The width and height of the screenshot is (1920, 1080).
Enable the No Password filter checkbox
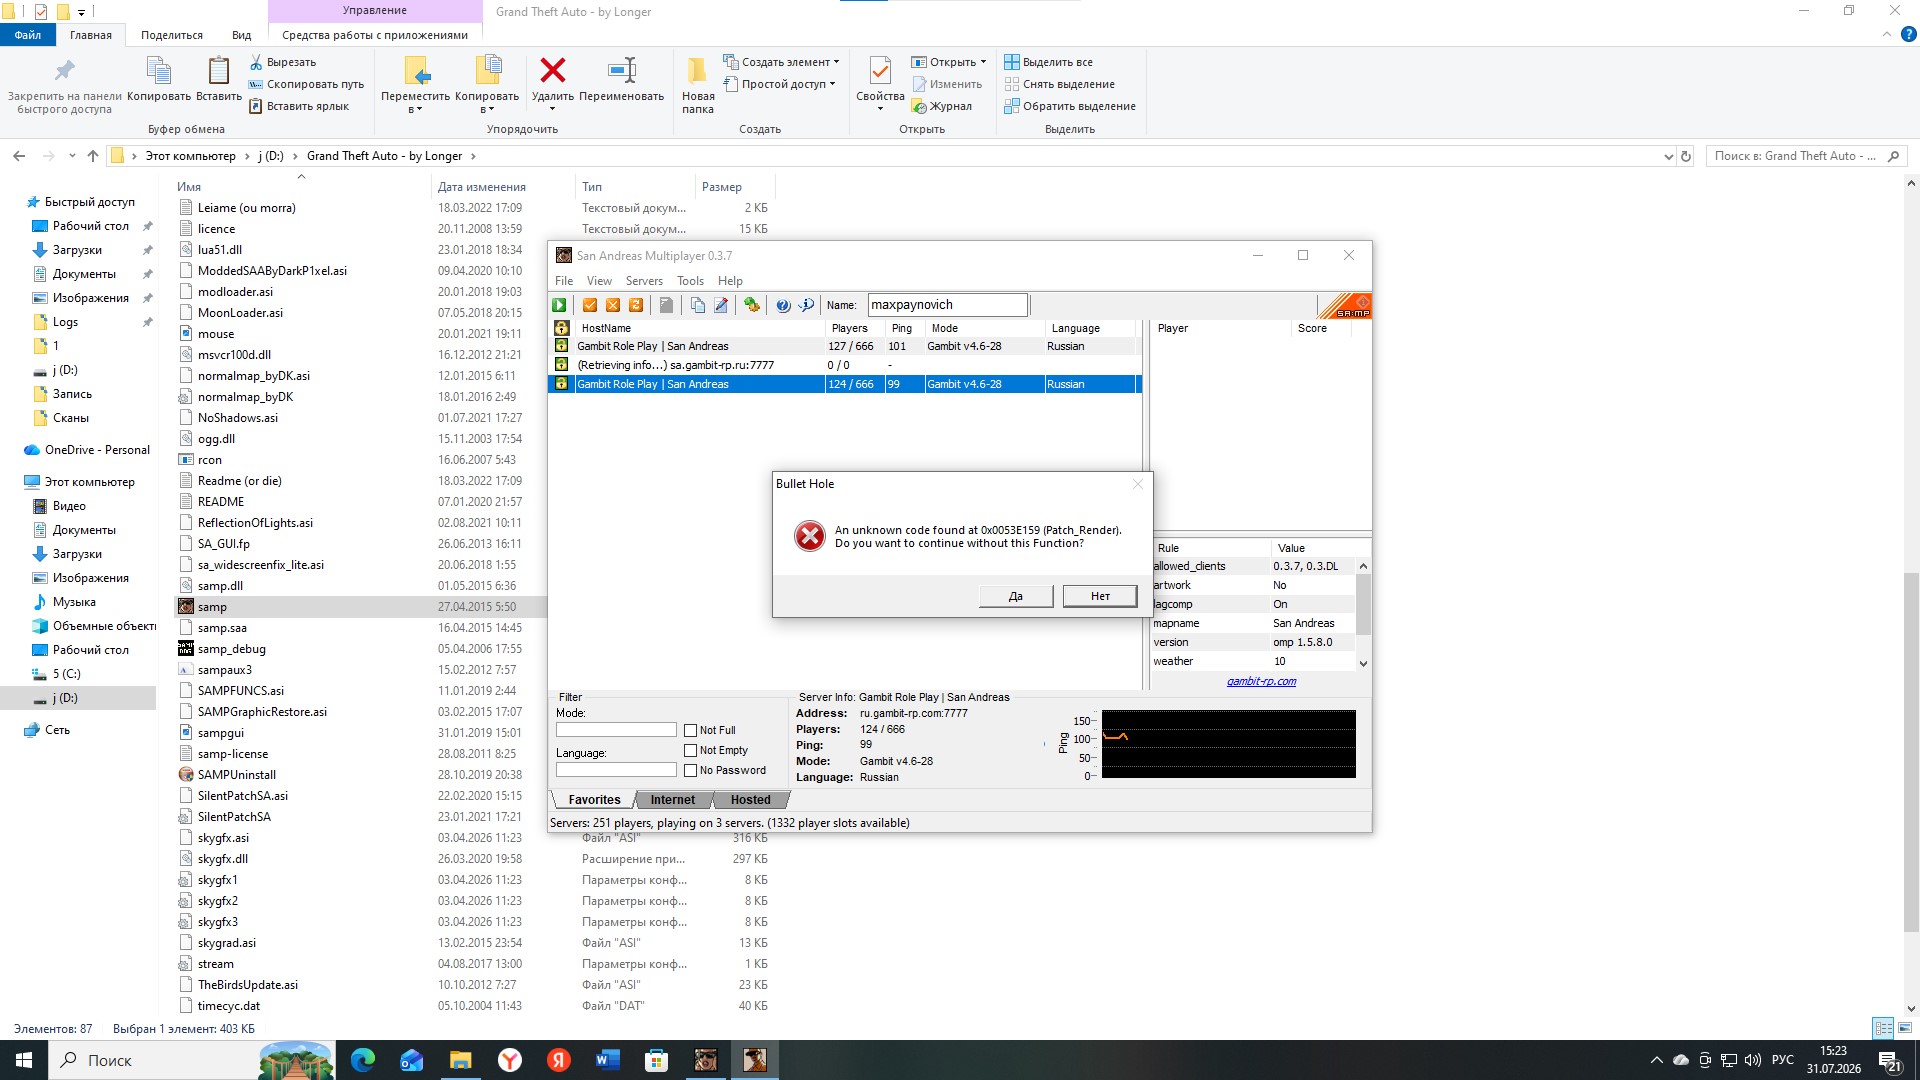690,771
